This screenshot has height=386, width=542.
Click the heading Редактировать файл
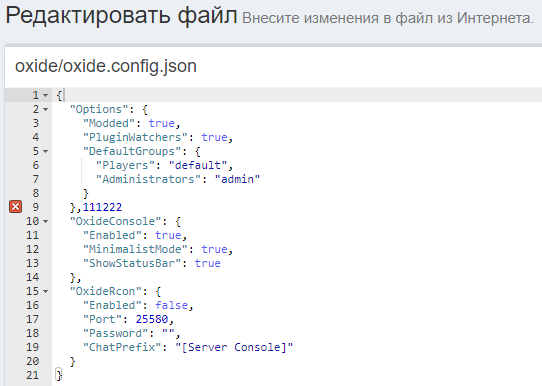point(121,15)
